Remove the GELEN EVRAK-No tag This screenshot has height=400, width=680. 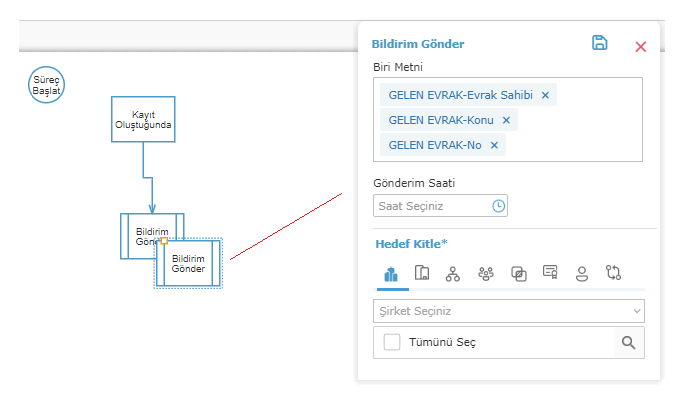coord(494,145)
